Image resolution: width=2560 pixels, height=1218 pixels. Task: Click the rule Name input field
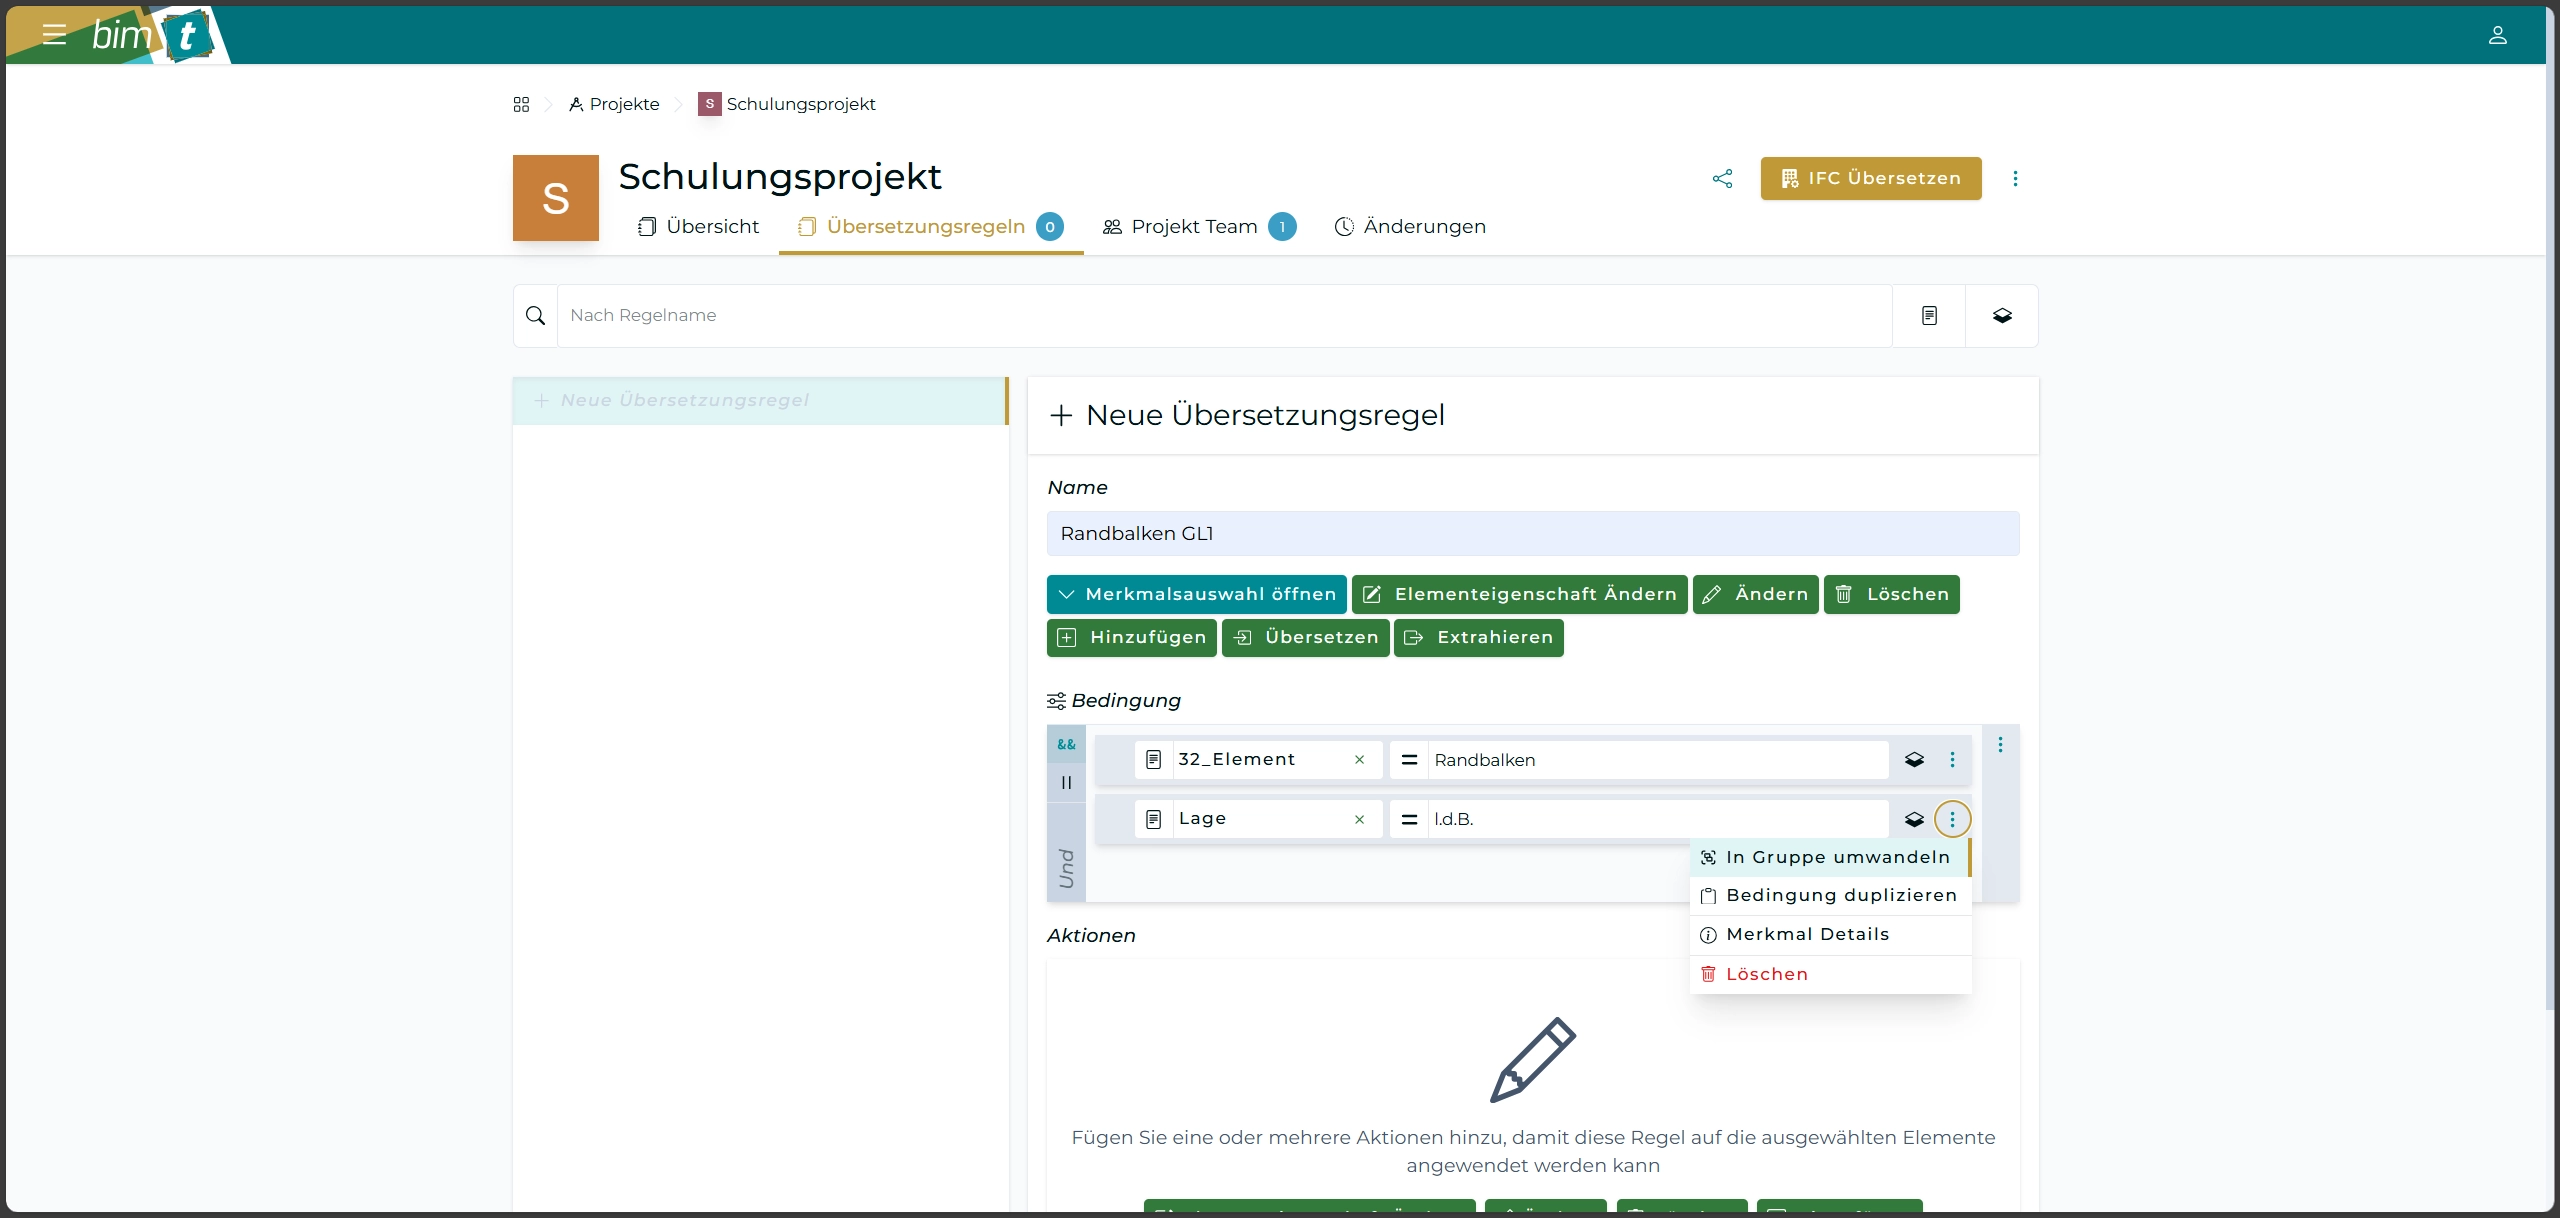coord(1532,534)
